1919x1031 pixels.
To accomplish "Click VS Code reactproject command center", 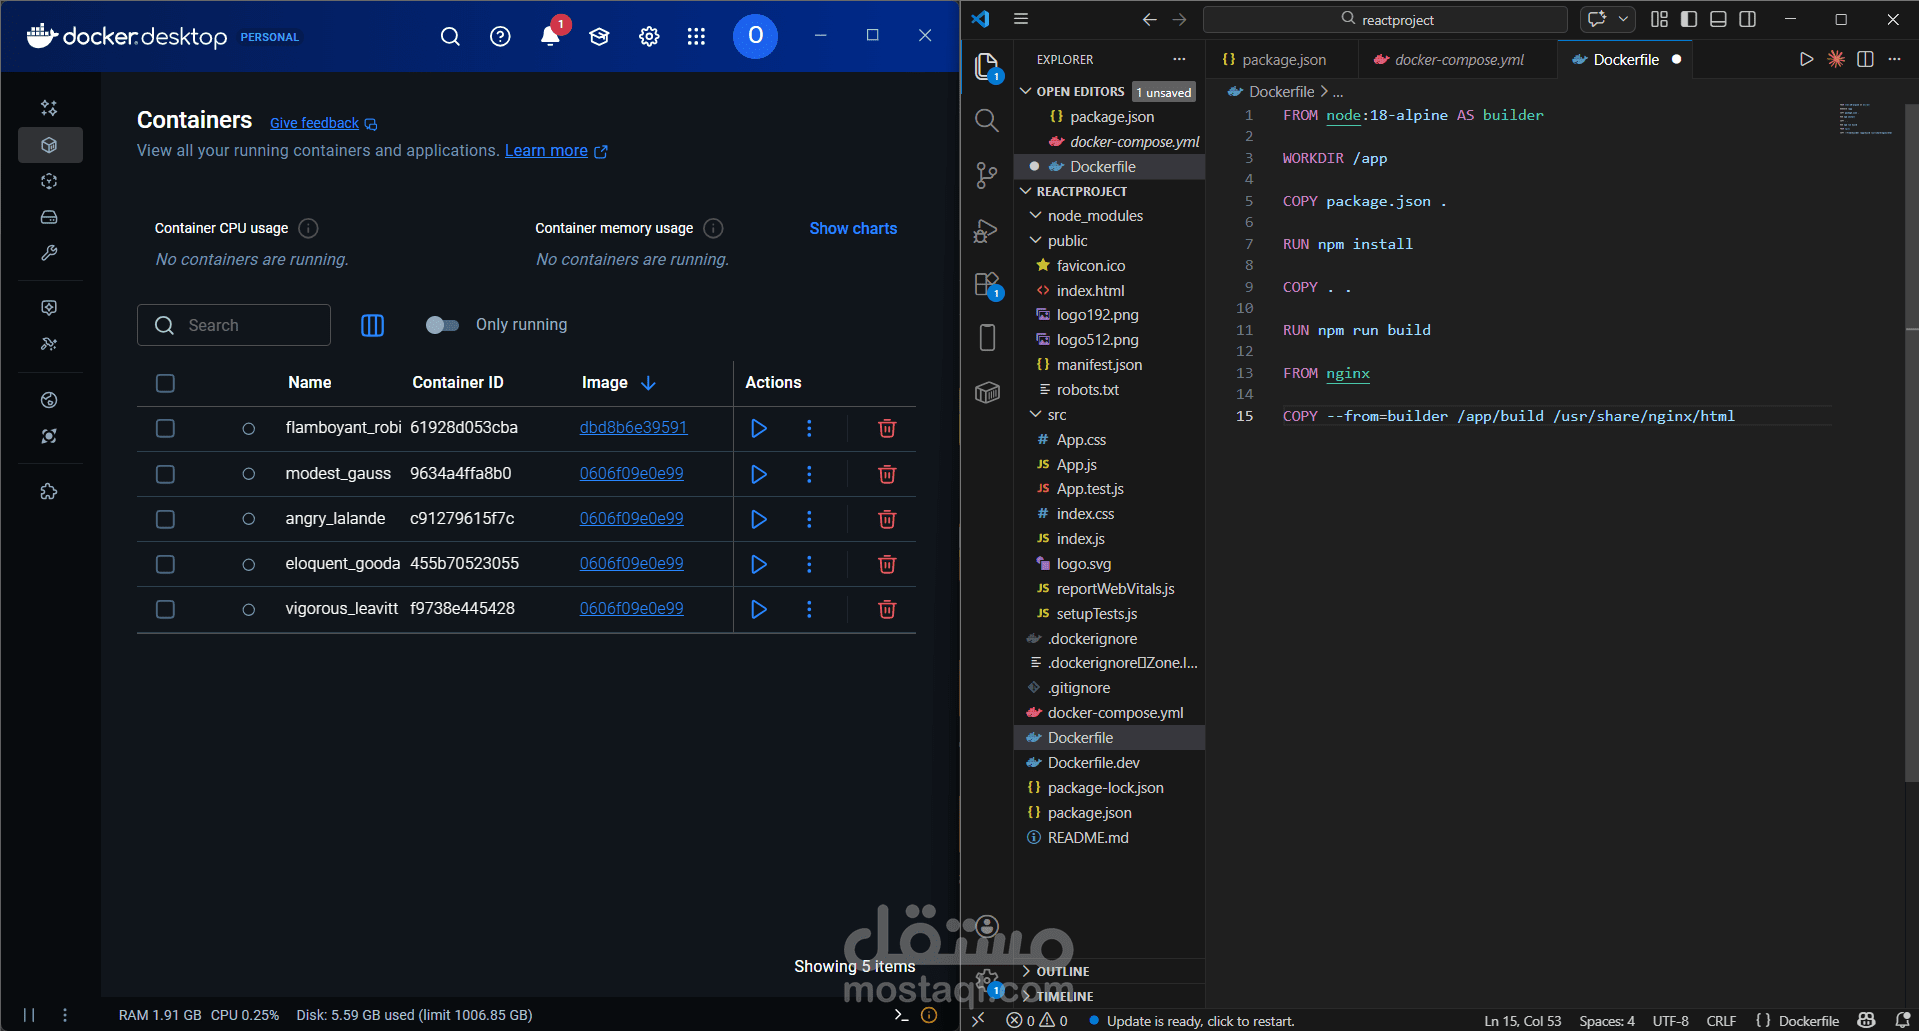I will click(x=1385, y=19).
